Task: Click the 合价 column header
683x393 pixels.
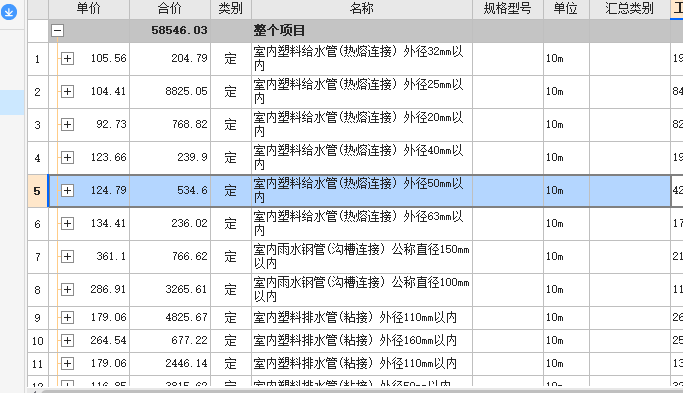Action: [170, 9]
